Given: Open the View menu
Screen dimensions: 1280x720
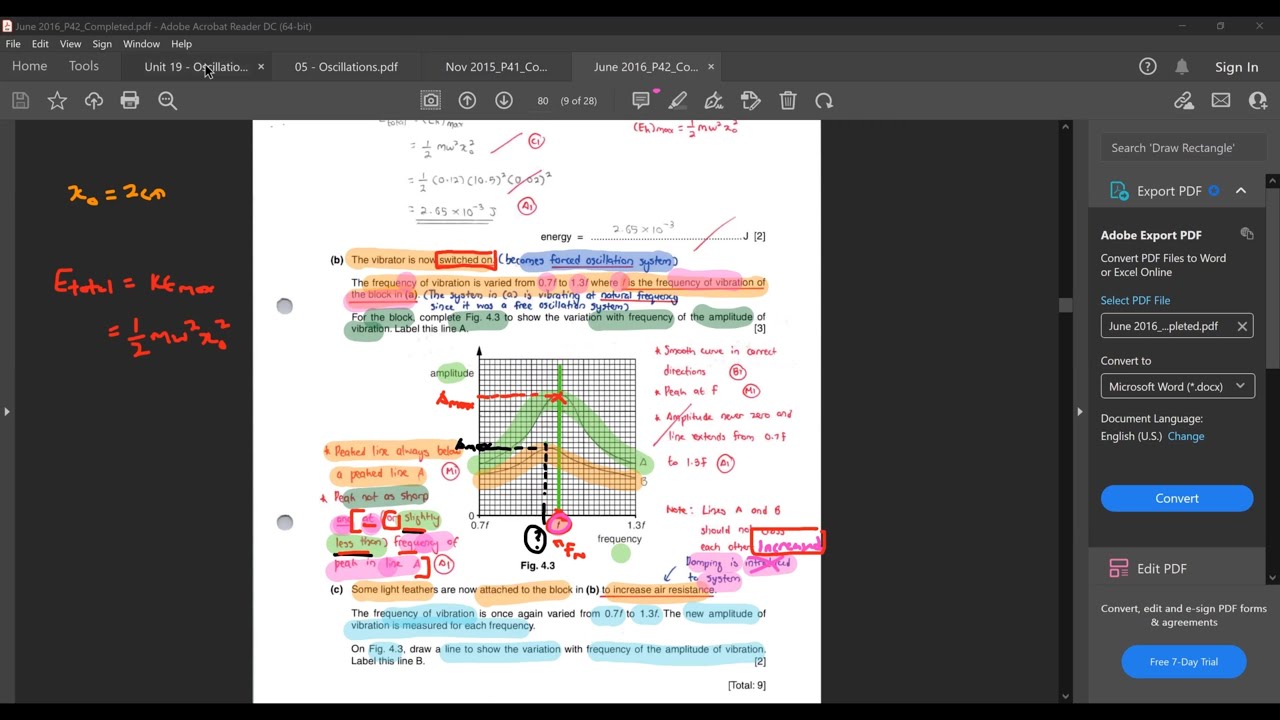Looking at the screenshot, I should [x=70, y=44].
